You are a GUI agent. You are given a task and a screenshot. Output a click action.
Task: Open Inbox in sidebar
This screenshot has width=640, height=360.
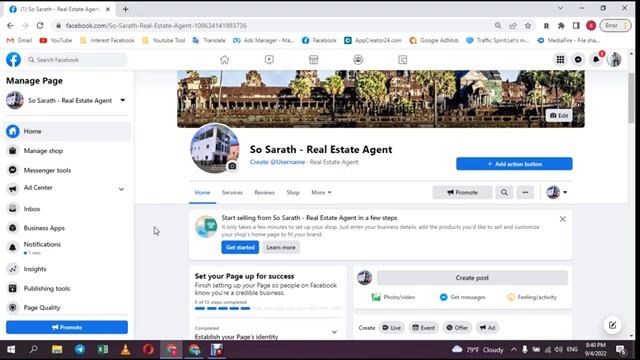[x=67, y=209]
